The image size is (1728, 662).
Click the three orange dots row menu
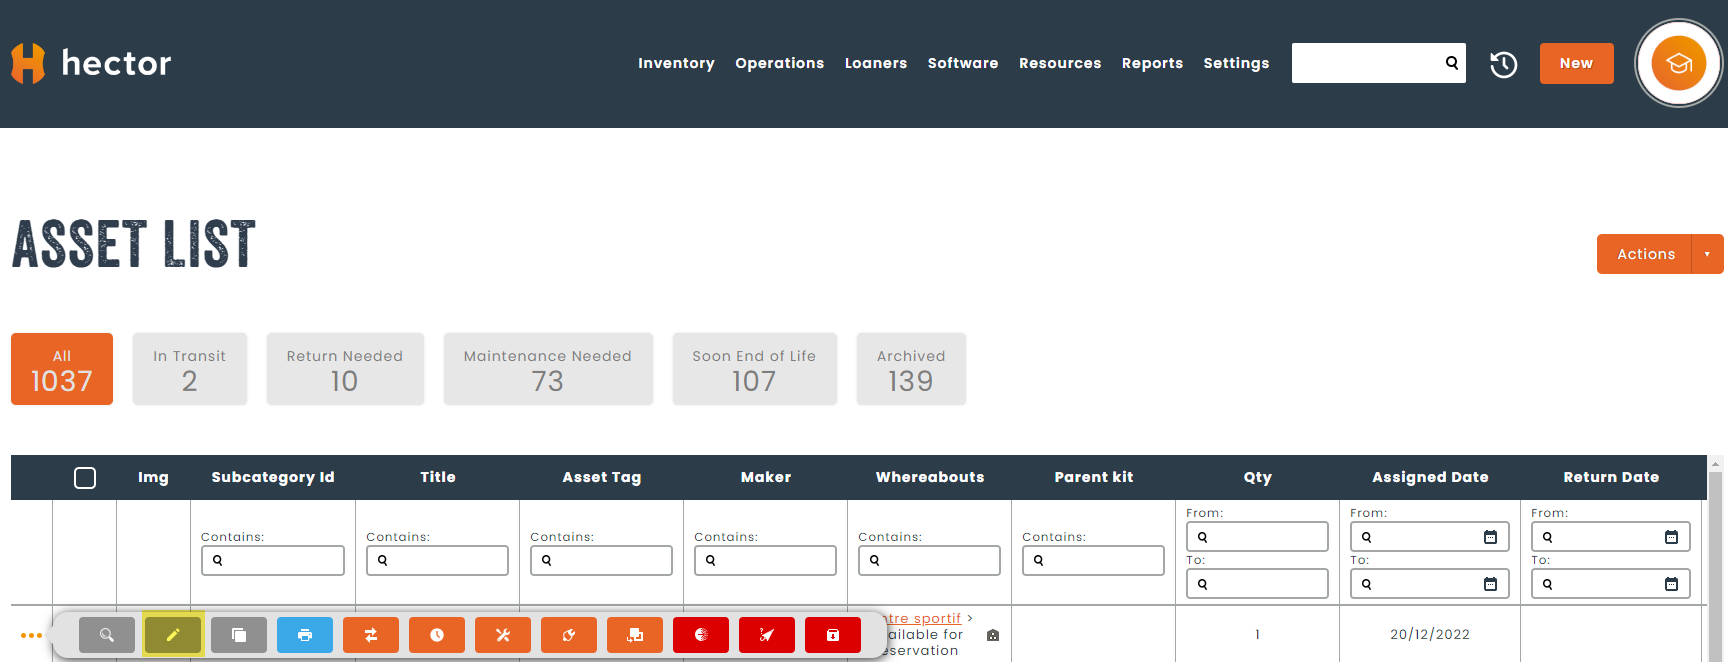(x=31, y=635)
